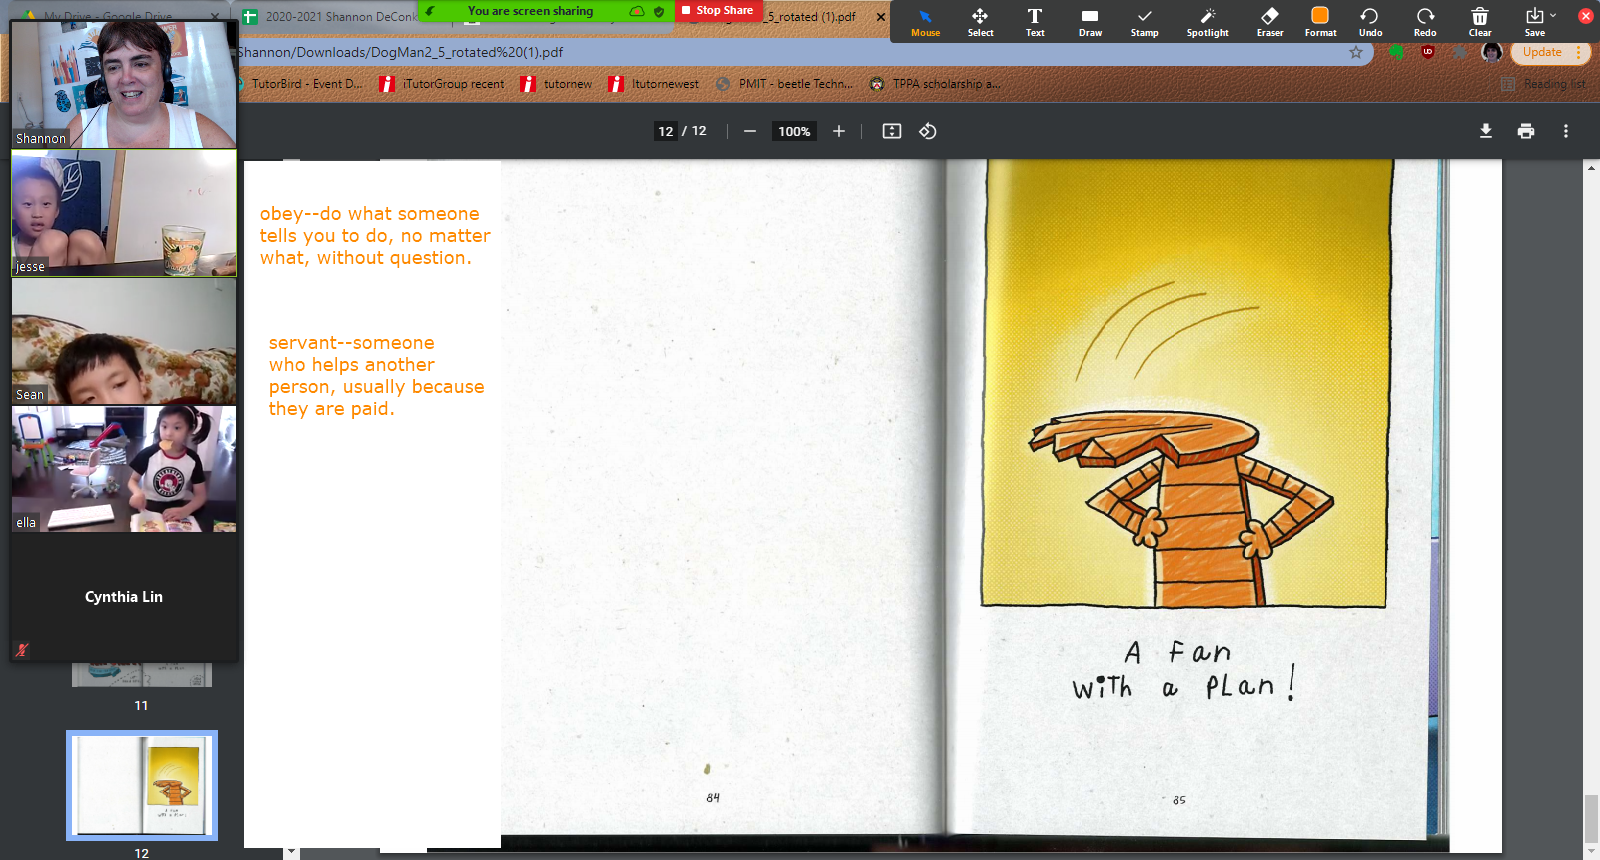This screenshot has width=1600, height=860.
Task: Select page 12 thumbnail
Action: coord(142,785)
